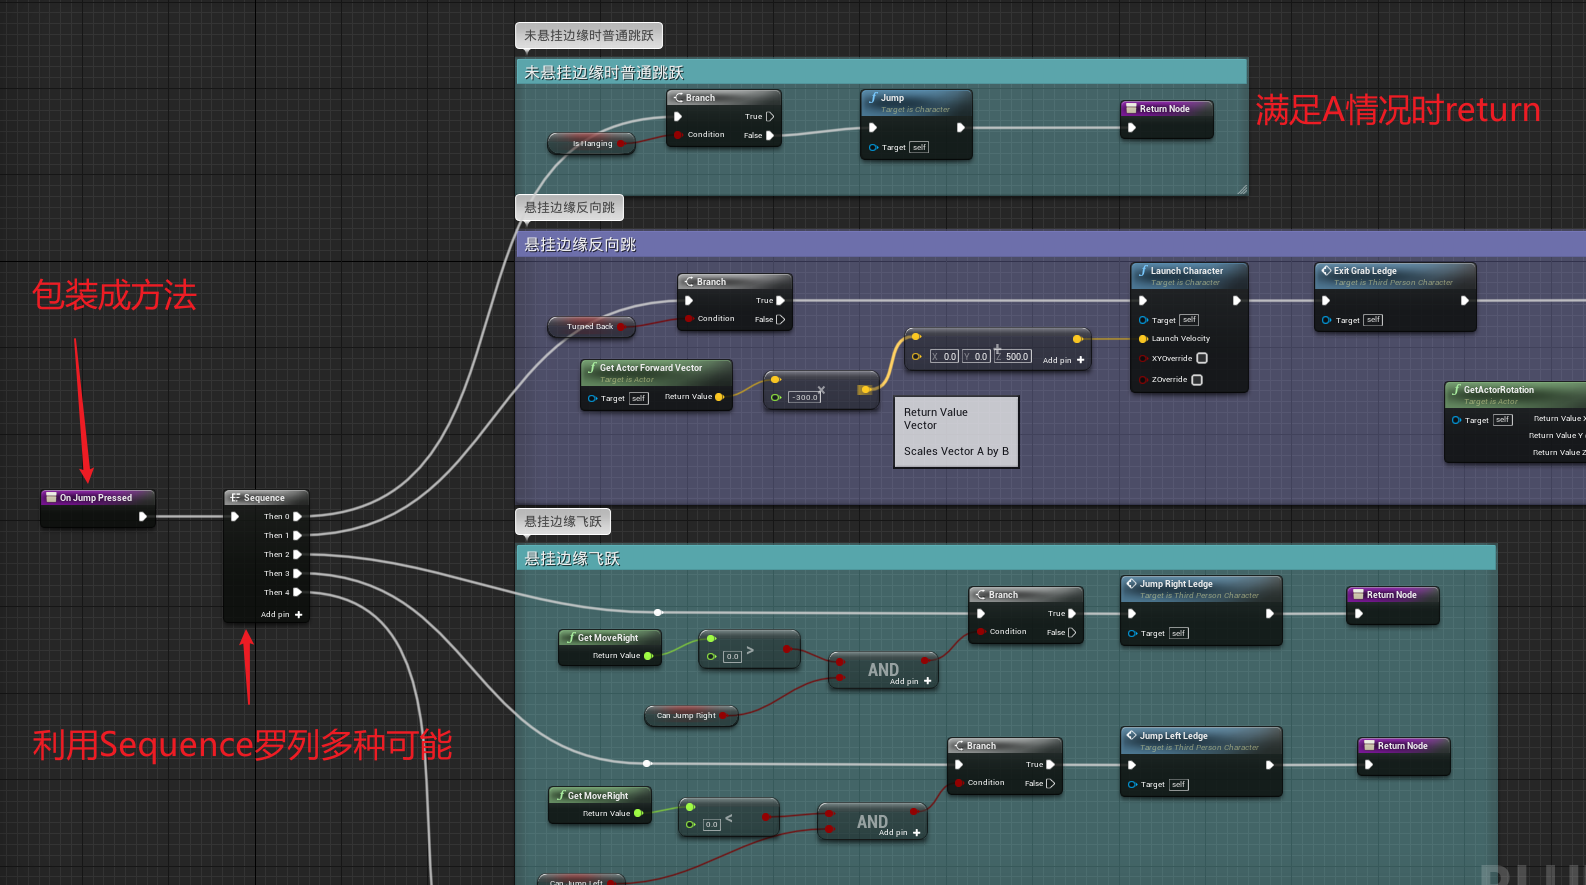Click the Jump node exec output pin

(961, 128)
